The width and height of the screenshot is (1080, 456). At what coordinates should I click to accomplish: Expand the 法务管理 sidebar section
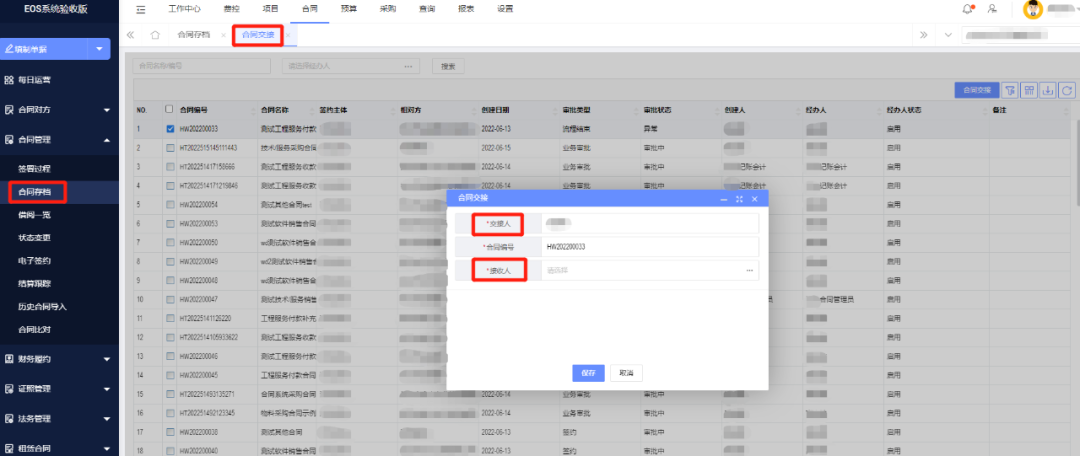click(x=107, y=418)
